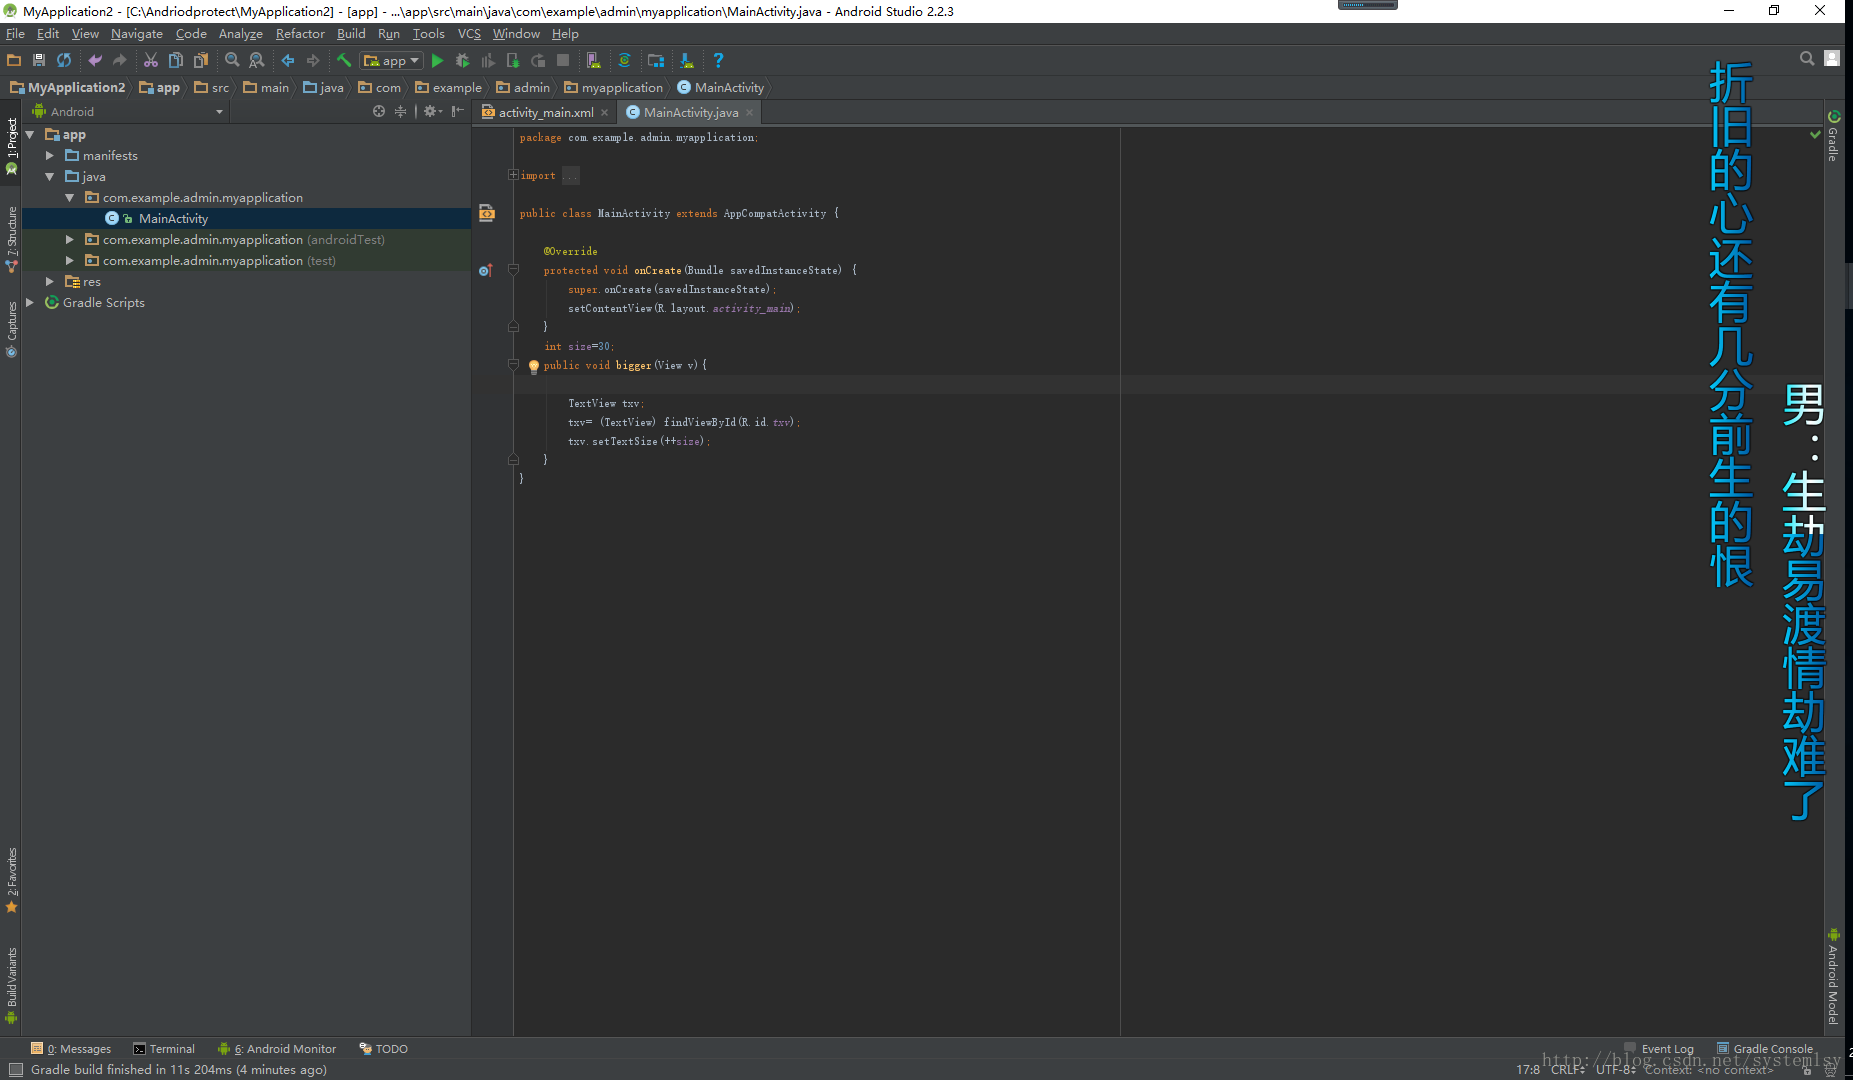Open the File menu

click(x=15, y=34)
